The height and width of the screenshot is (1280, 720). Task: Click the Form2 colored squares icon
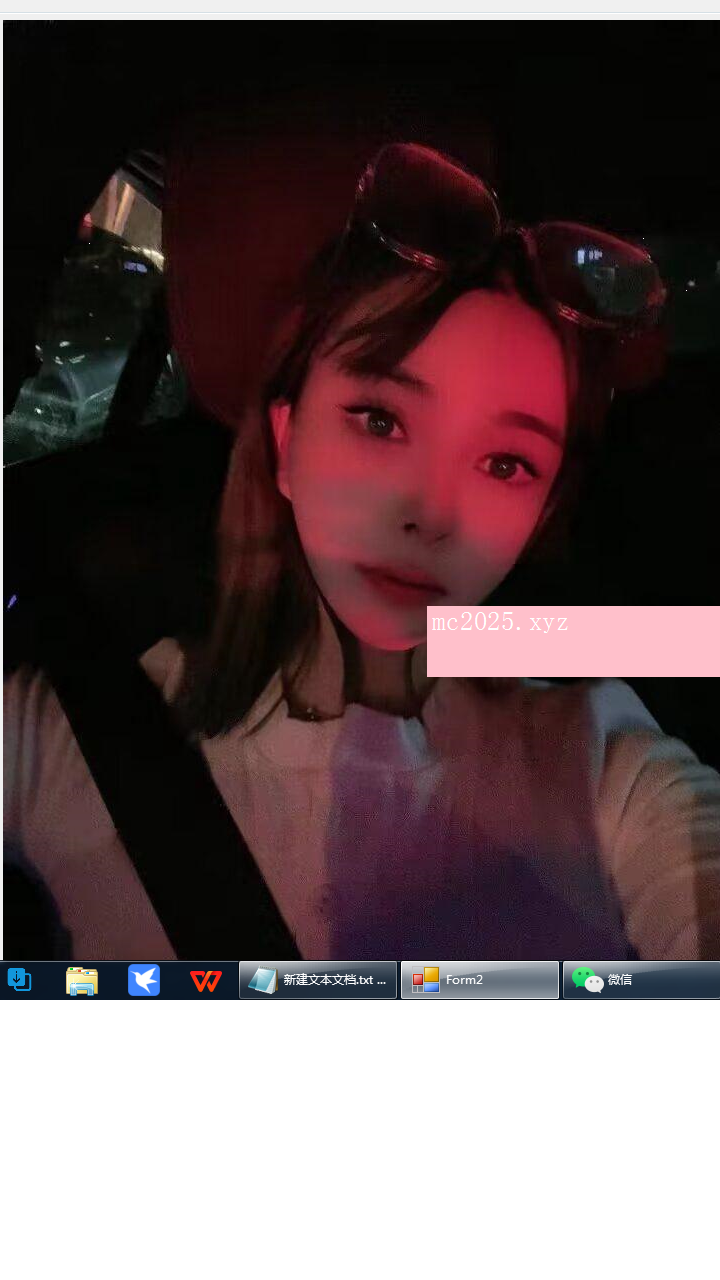[426, 981]
